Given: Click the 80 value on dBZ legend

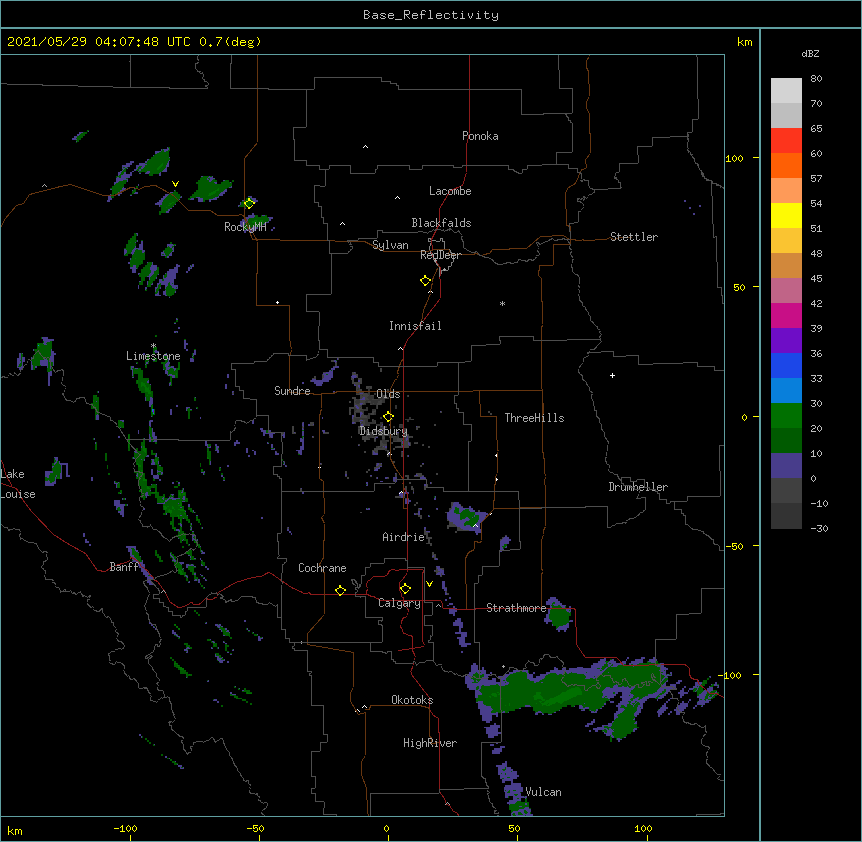Looking at the screenshot, I should [x=816, y=79].
